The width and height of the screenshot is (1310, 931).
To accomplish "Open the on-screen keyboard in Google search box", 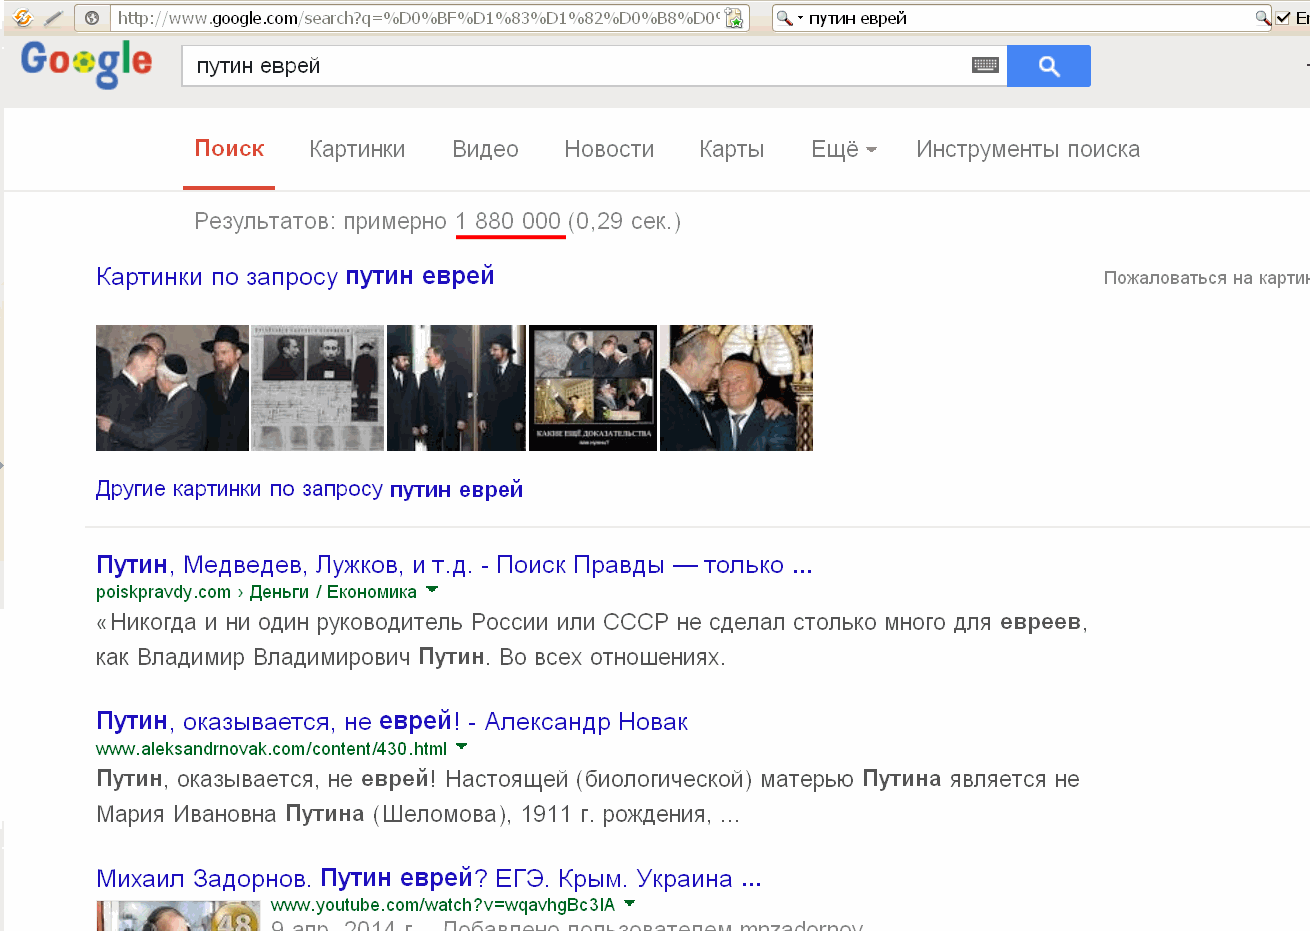I will click(985, 66).
